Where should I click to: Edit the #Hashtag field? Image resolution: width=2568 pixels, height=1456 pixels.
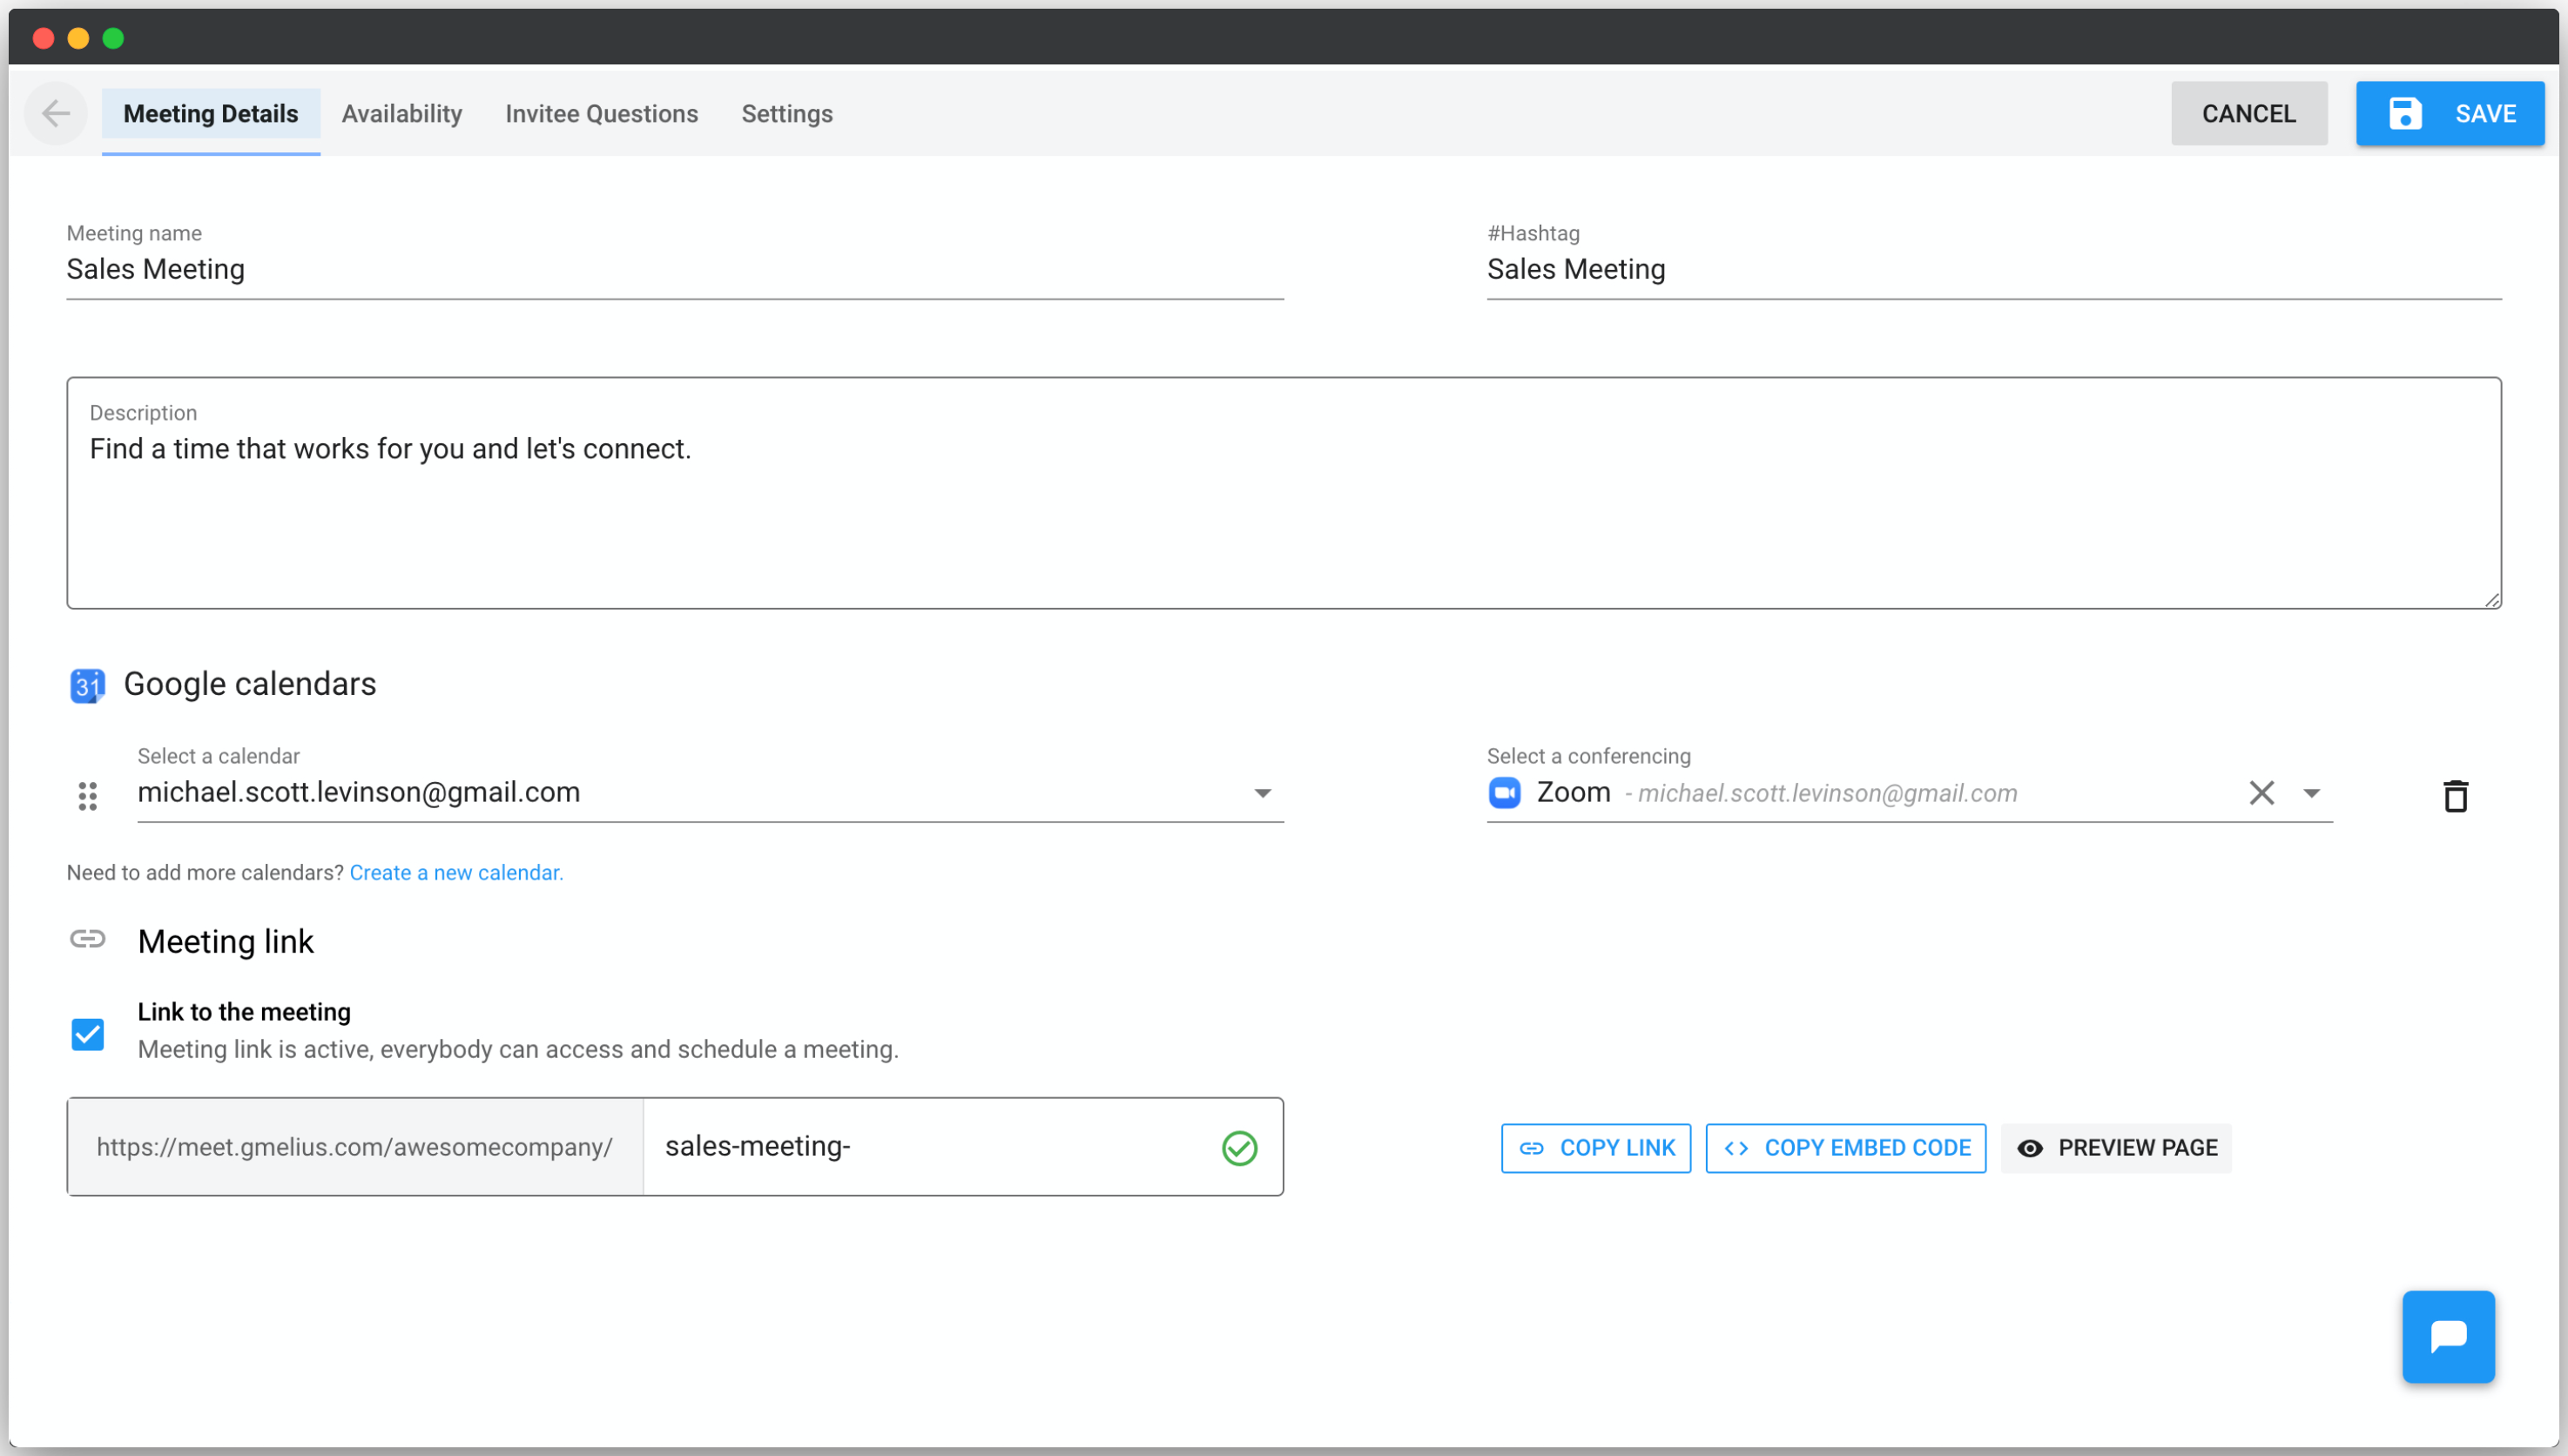click(1994, 270)
